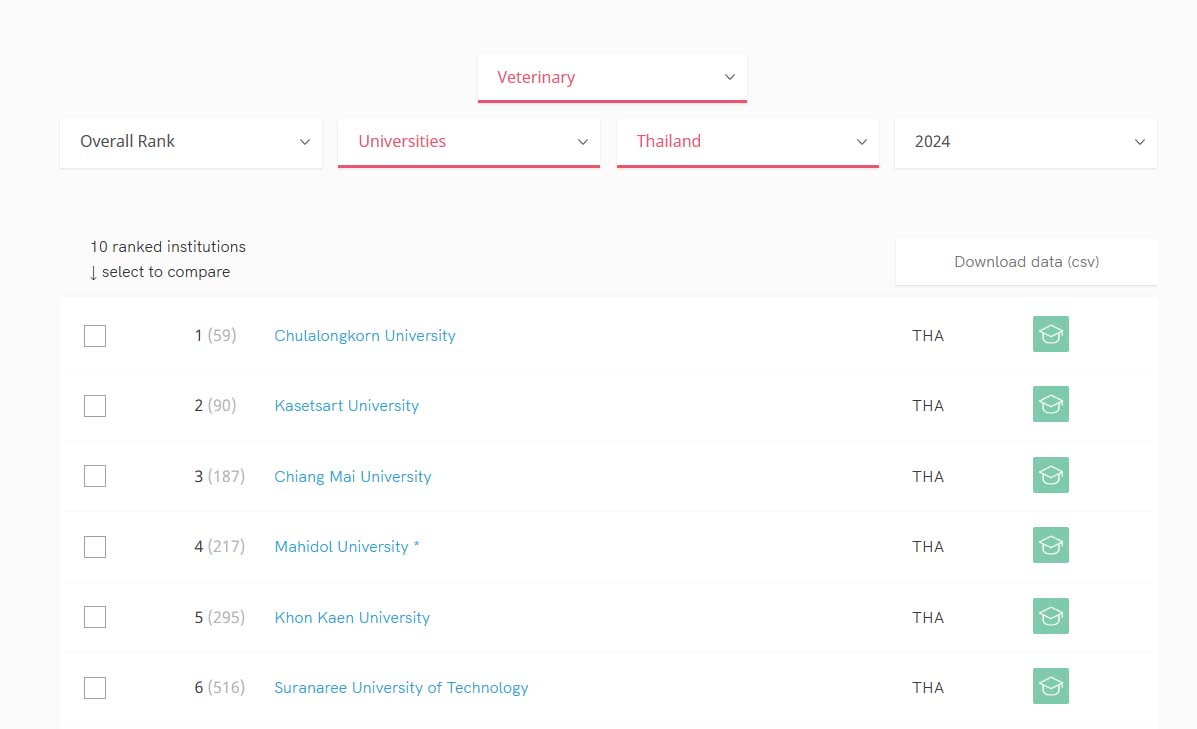Change the Thailand country dropdown
This screenshot has width=1197, height=729.
[x=747, y=142]
